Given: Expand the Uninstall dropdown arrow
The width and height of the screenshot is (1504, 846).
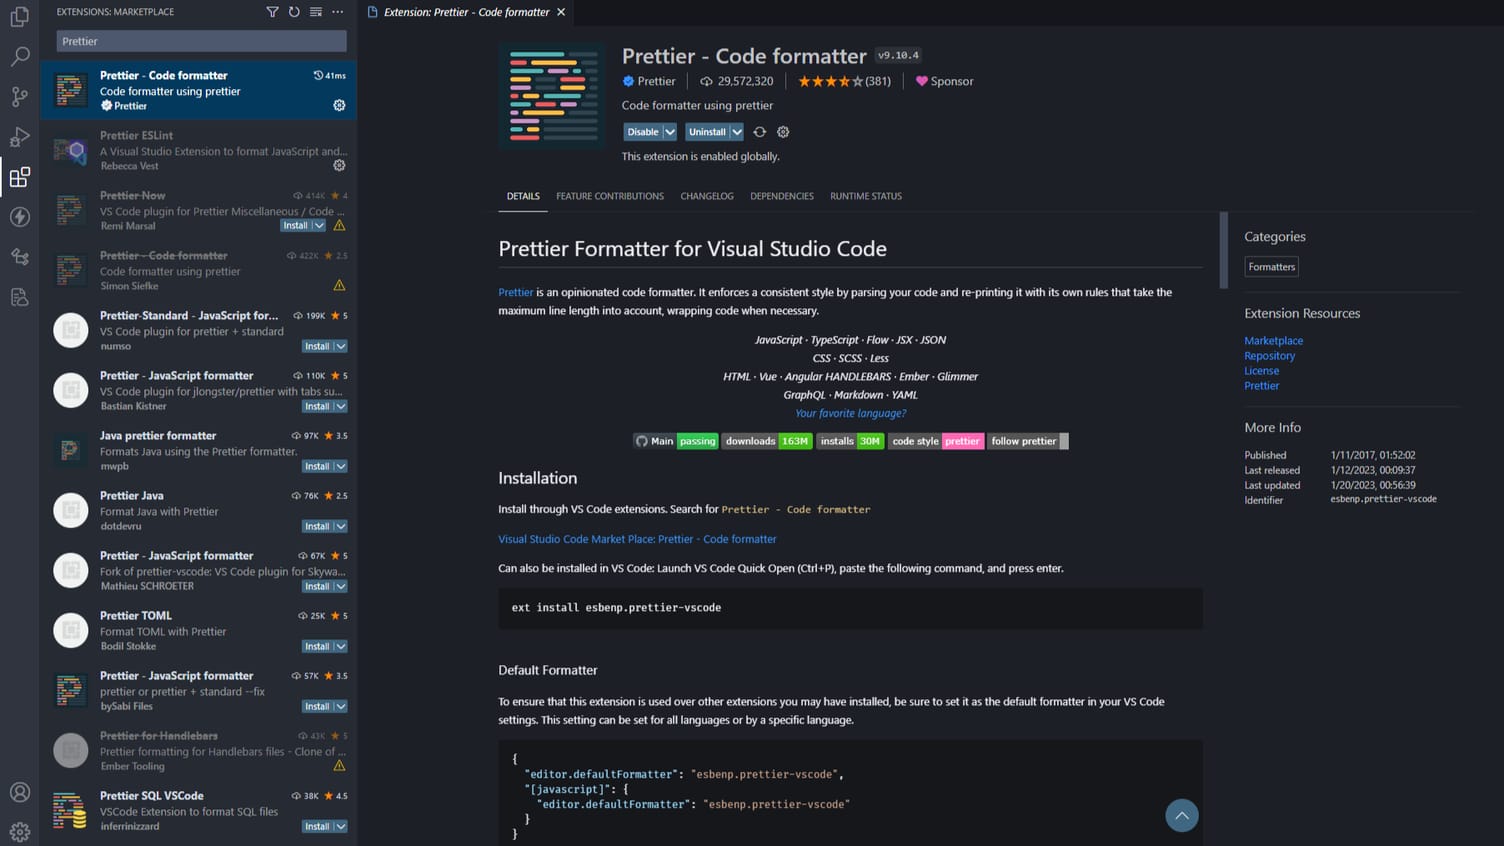Looking at the screenshot, I should (737, 132).
